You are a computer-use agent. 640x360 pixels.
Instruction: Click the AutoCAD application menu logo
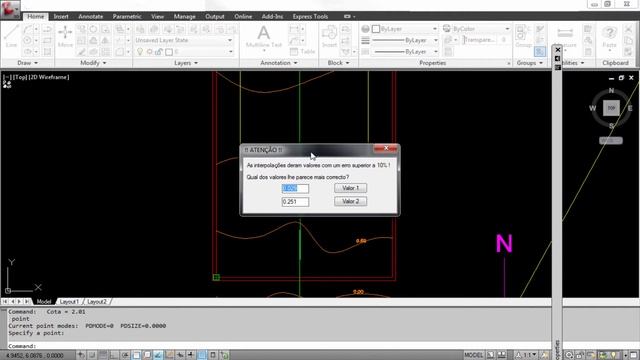tap(10, 9)
